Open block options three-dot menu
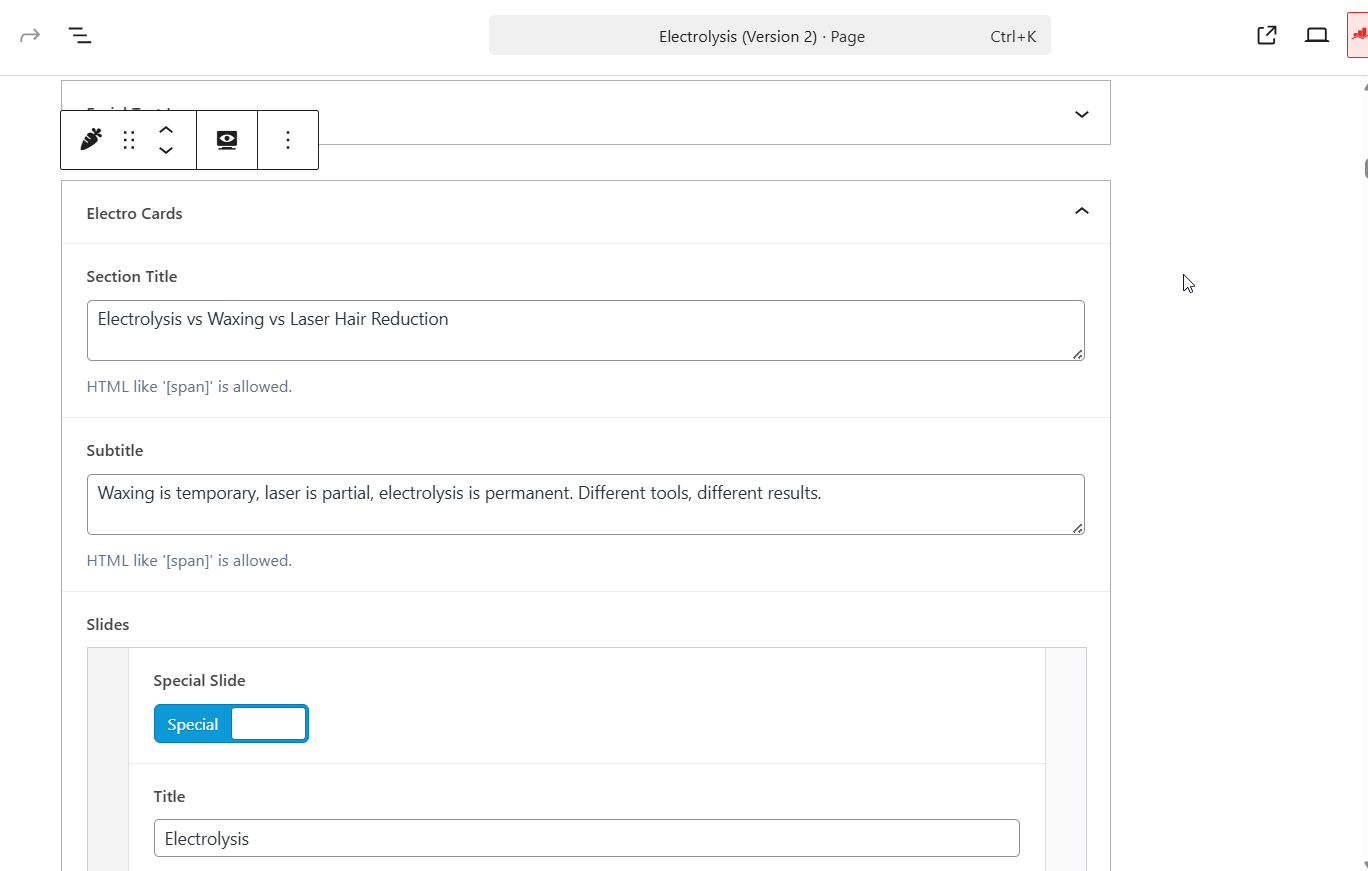The height and width of the screenshot is (871, 1368). click(x=288, y=140)
